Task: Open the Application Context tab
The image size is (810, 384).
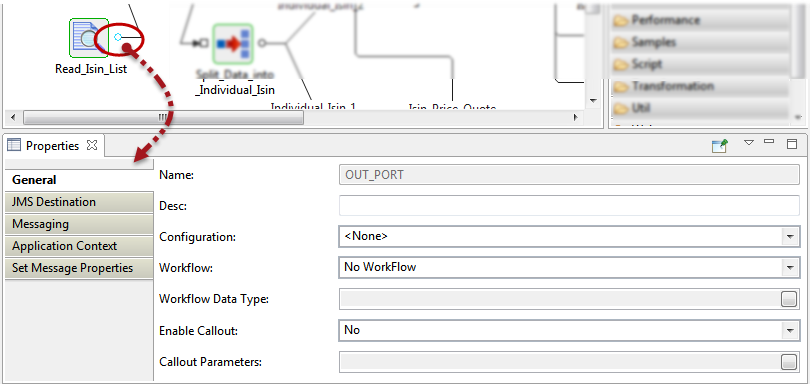Action: pos(79,246)
